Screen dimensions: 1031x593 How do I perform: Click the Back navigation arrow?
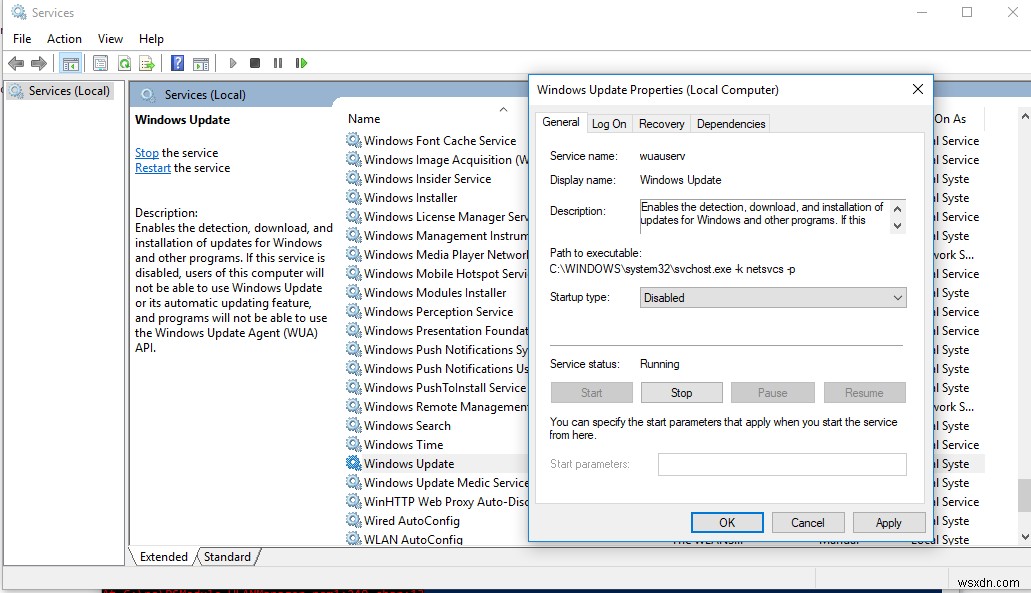click(16, 63)
